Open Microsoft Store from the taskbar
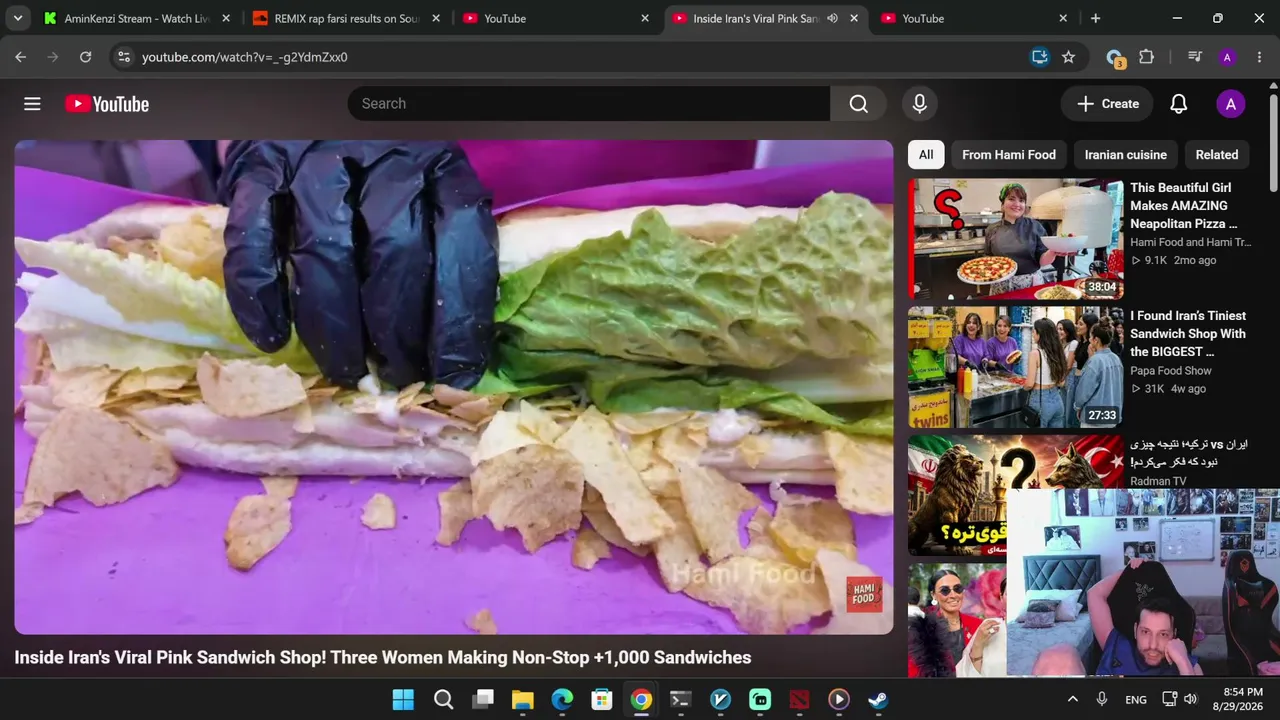 click(x=601, y=699)
